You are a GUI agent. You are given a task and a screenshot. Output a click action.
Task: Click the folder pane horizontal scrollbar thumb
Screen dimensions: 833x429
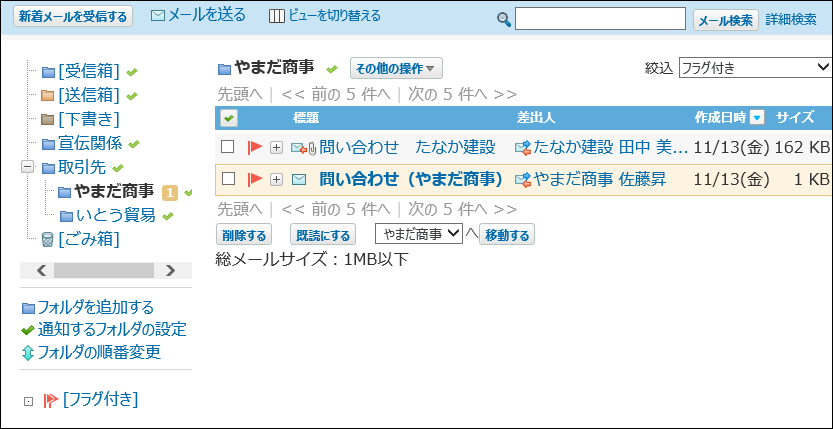pos(104,270)
